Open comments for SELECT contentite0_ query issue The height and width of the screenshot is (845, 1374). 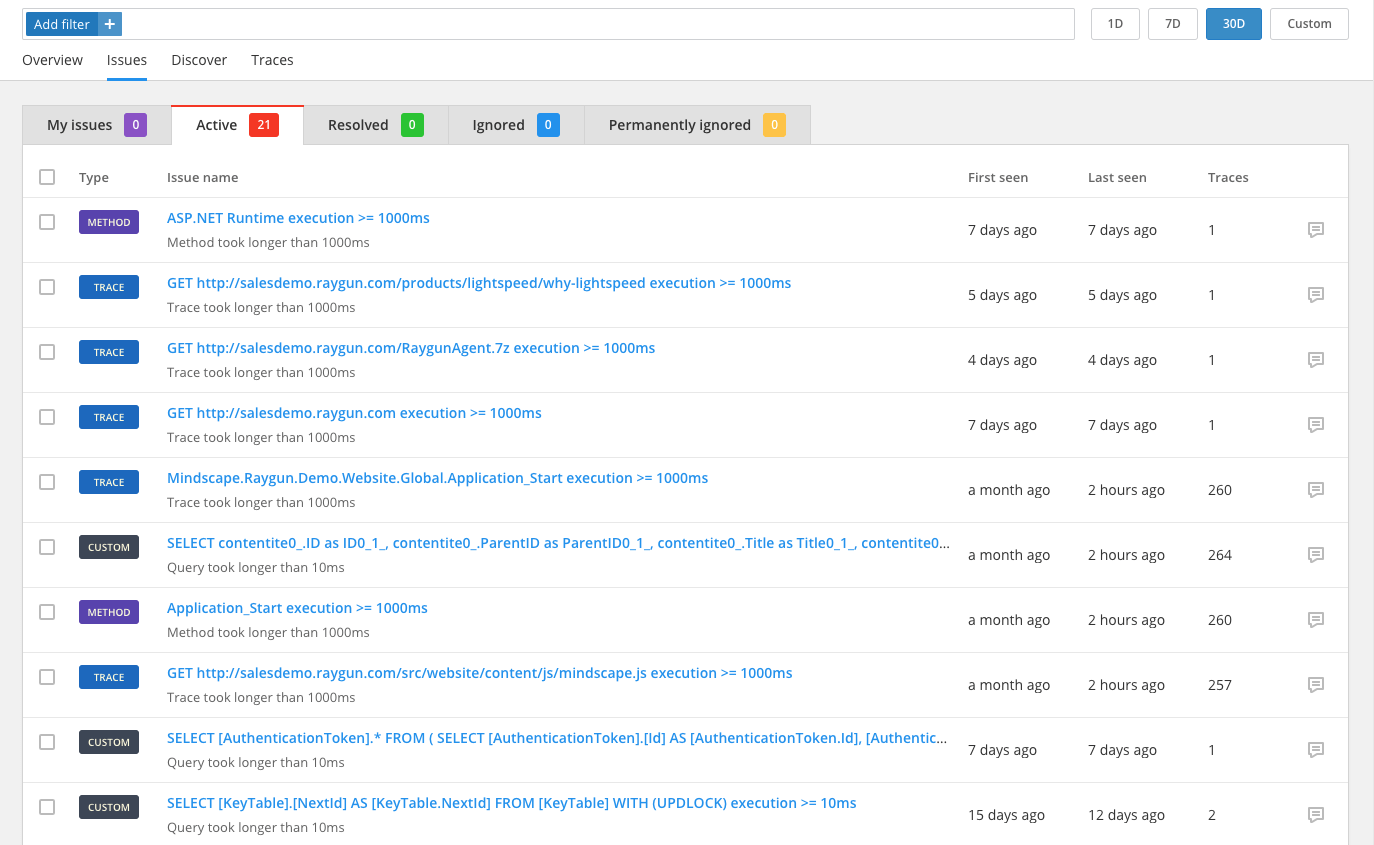tap(1316, 555)
